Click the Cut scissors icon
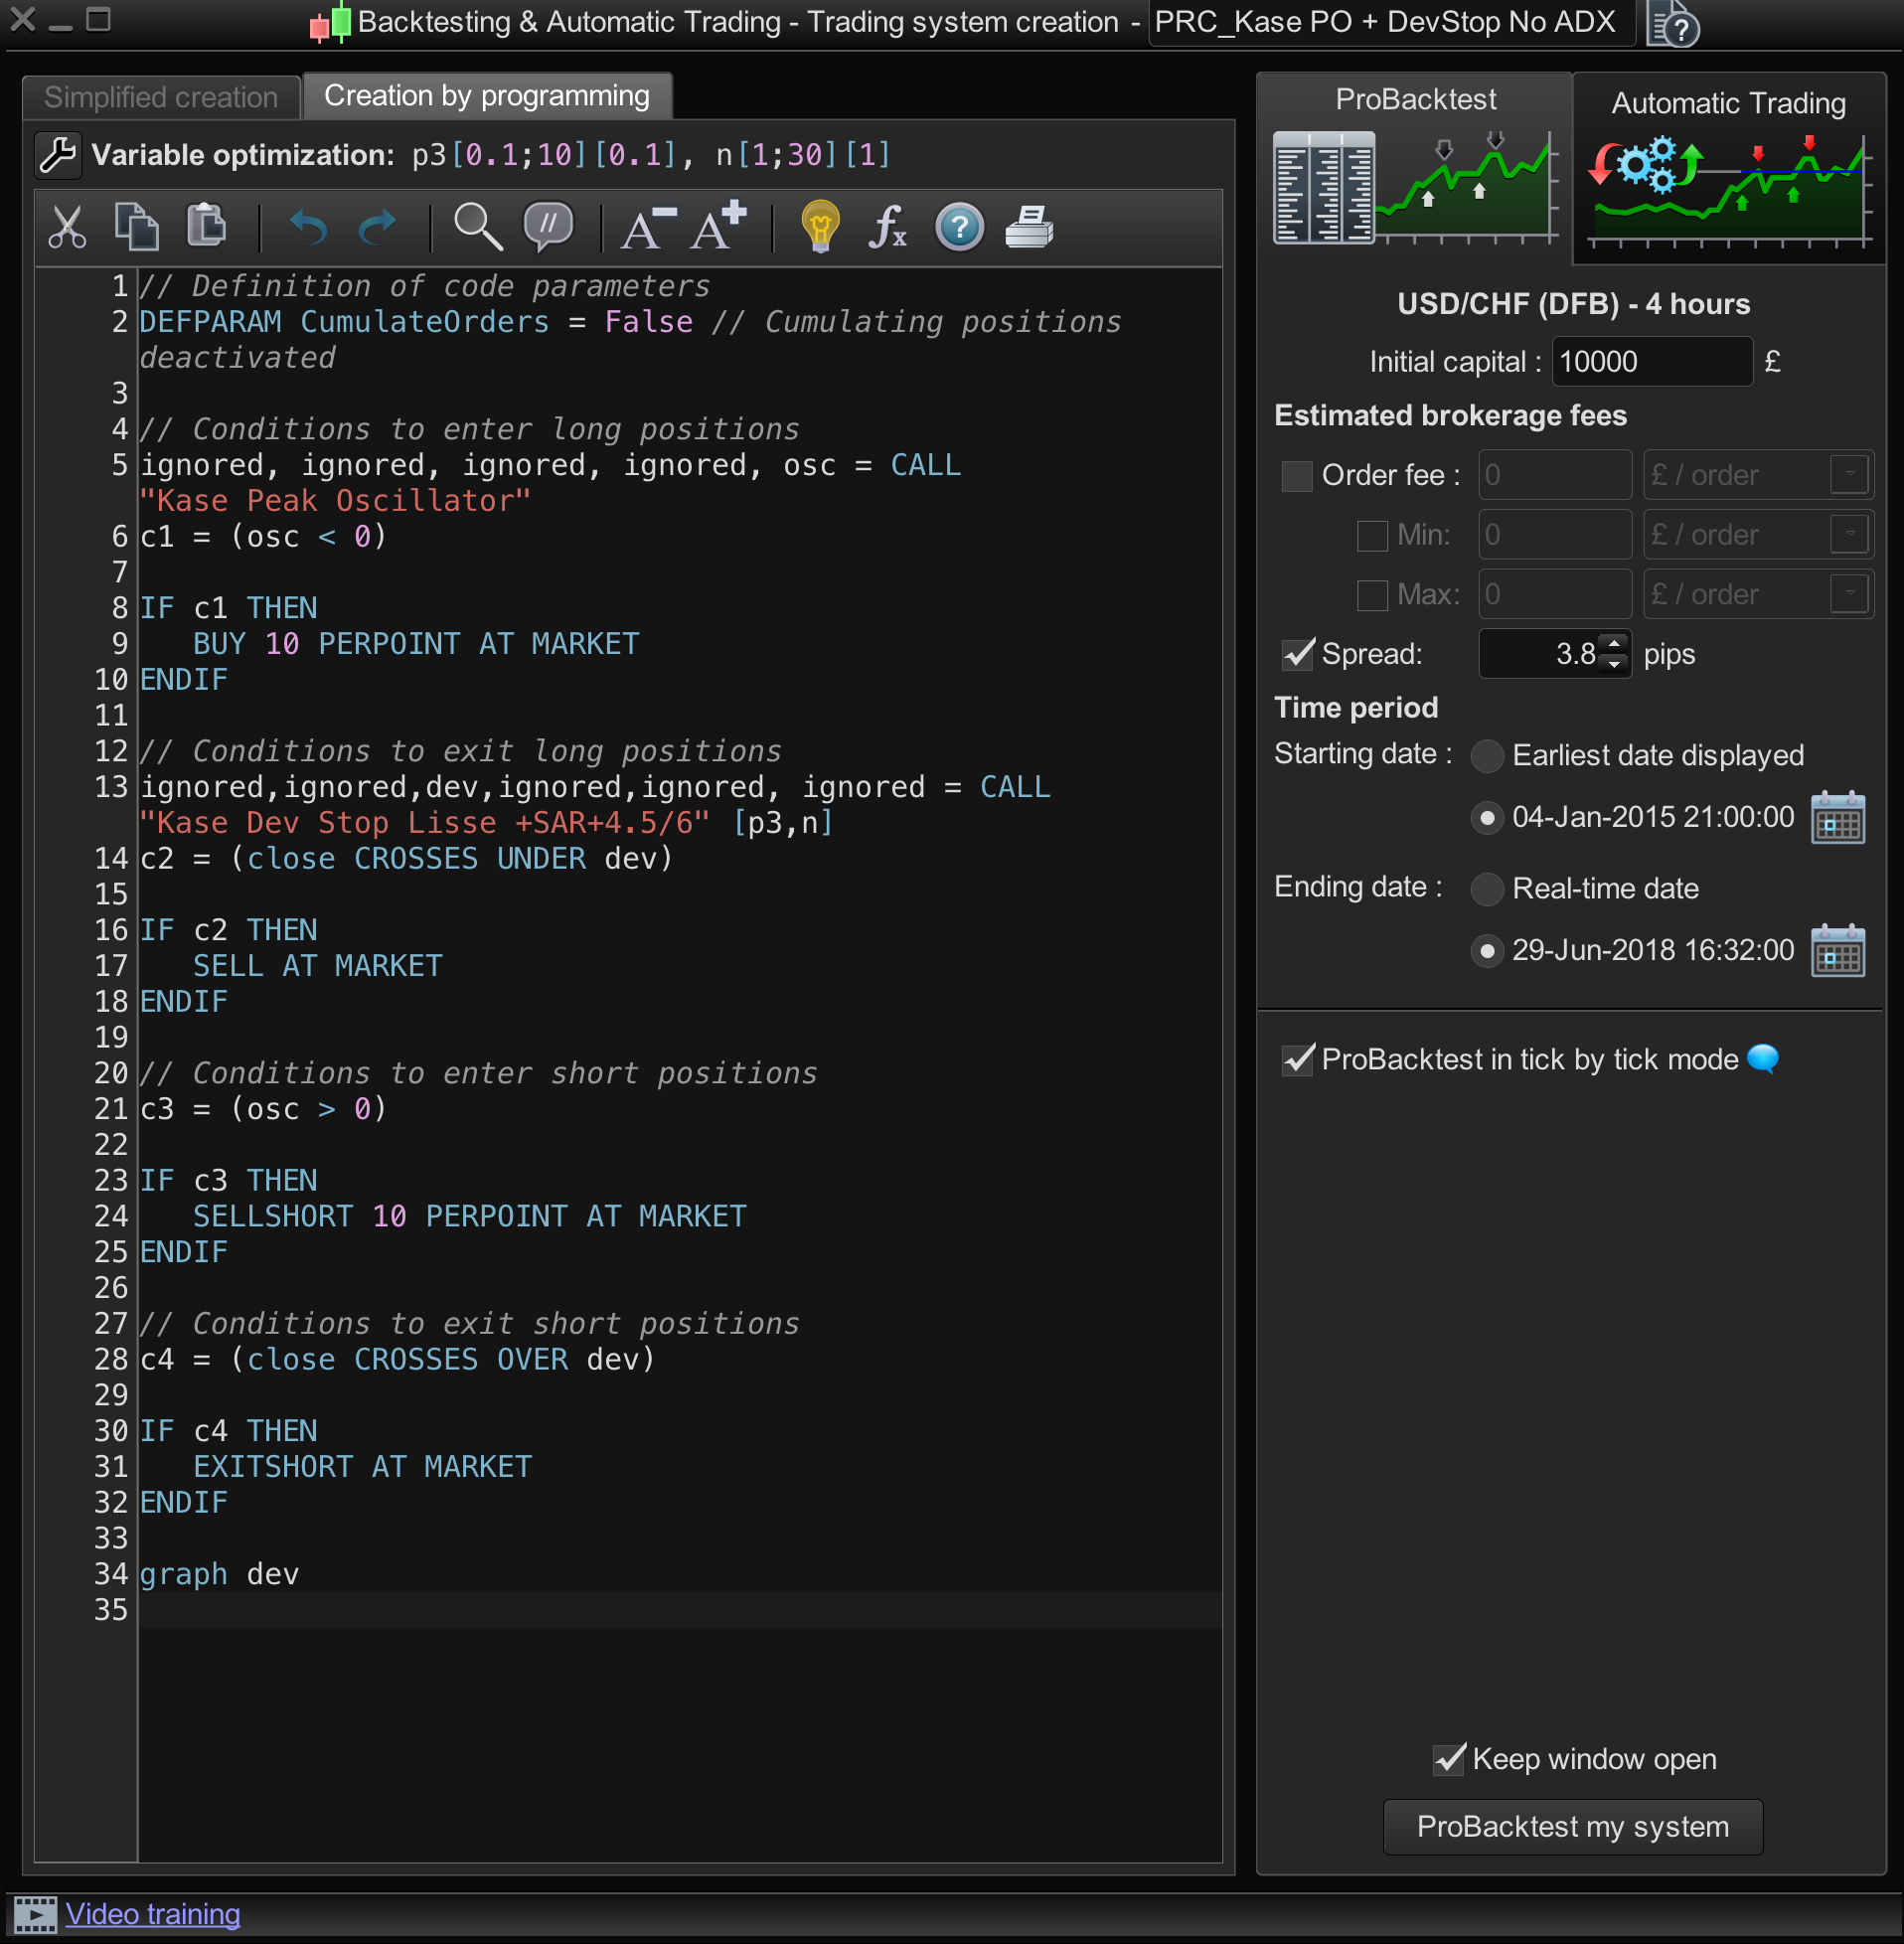This screenshot has width=1904, height=1944. (x=67, y=228)
